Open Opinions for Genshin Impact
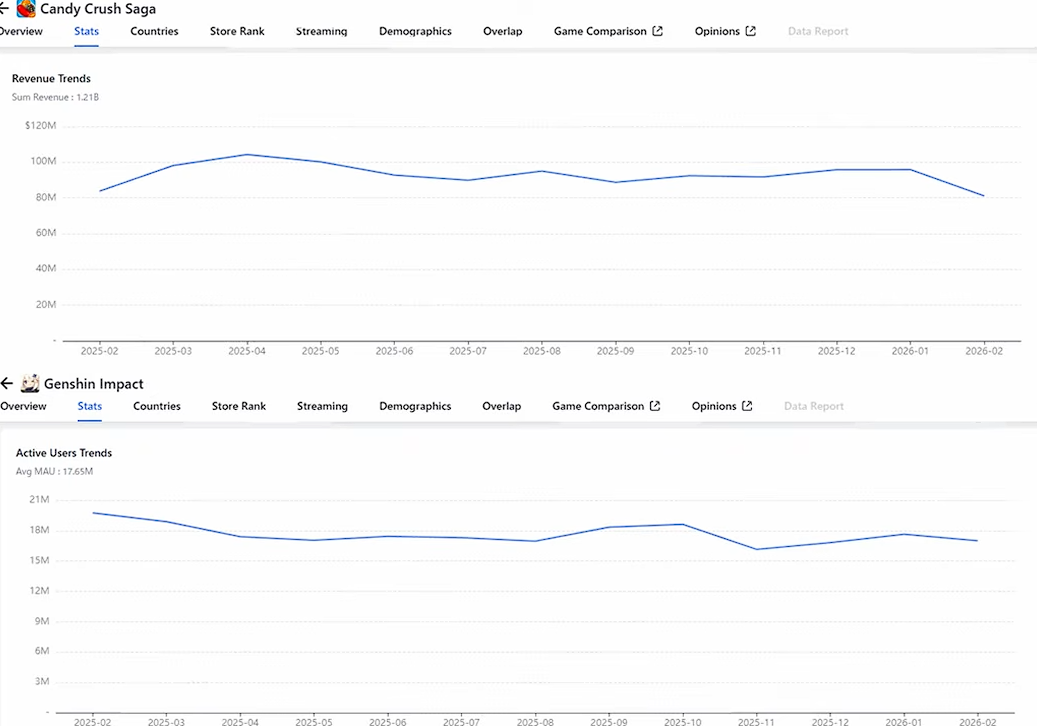Viewport: 1037px width, 726px height. (x=714, y=406)
